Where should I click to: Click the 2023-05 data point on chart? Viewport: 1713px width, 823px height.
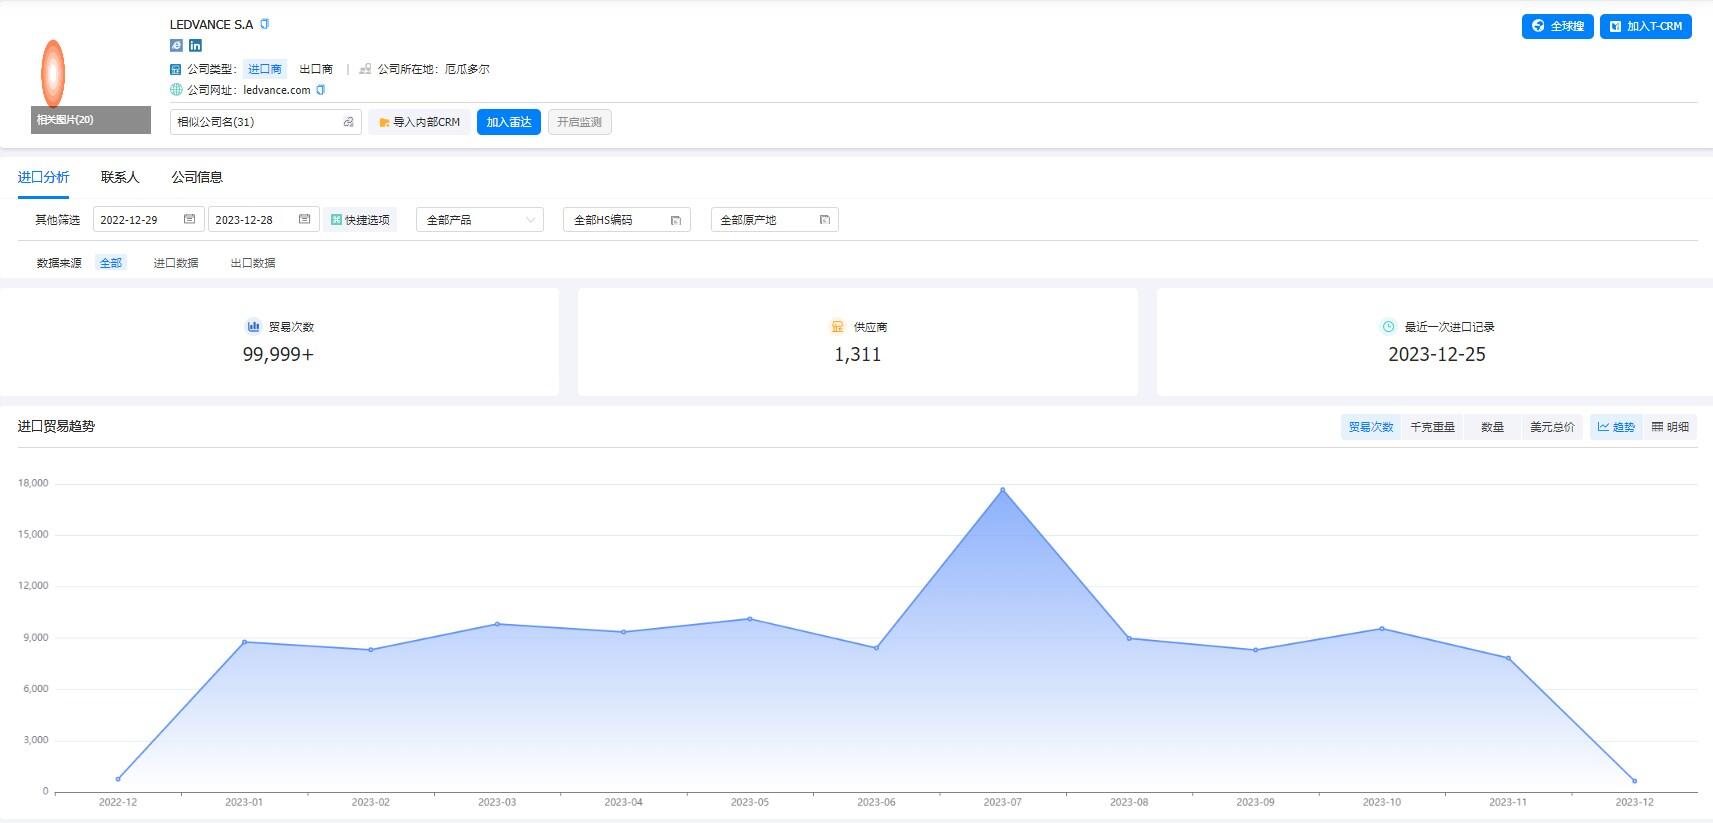(750, 619)
